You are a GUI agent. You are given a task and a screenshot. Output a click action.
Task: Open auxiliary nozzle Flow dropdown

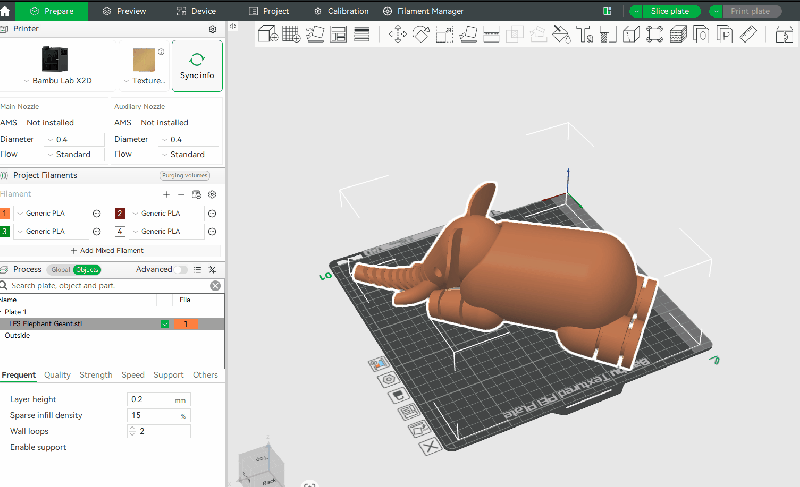pyautogui.click(x=189, y=154)
